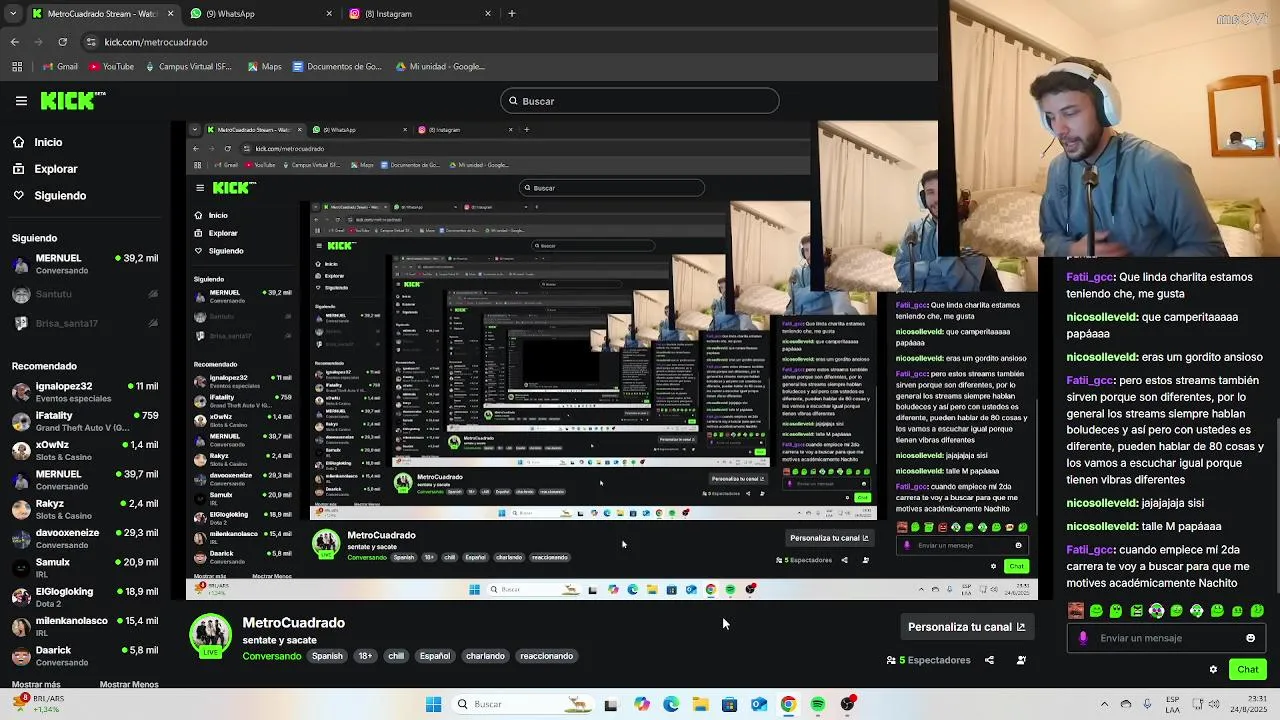Viewport: 1280px width, 720px height.
Task: Focus the Enviar un mensaje chat field
Action: pyautogui.click(x=1166, y=638)
